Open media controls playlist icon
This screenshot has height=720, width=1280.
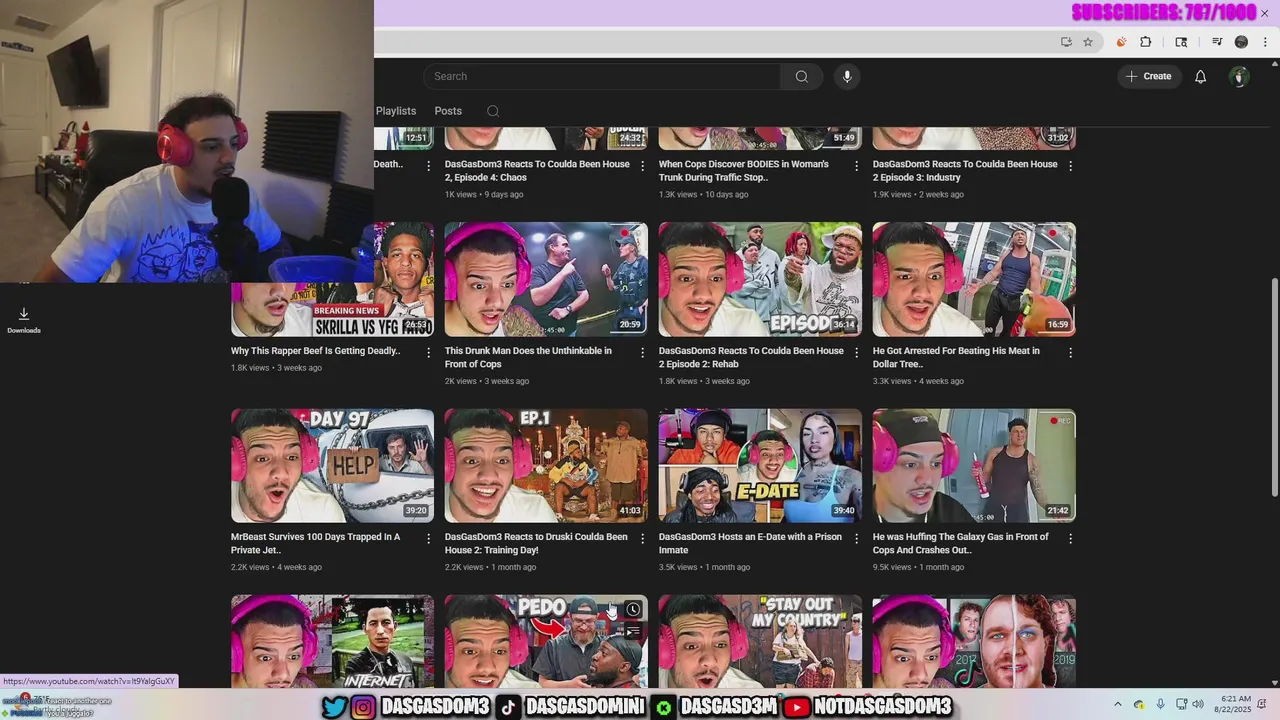tap(1217, 42)
